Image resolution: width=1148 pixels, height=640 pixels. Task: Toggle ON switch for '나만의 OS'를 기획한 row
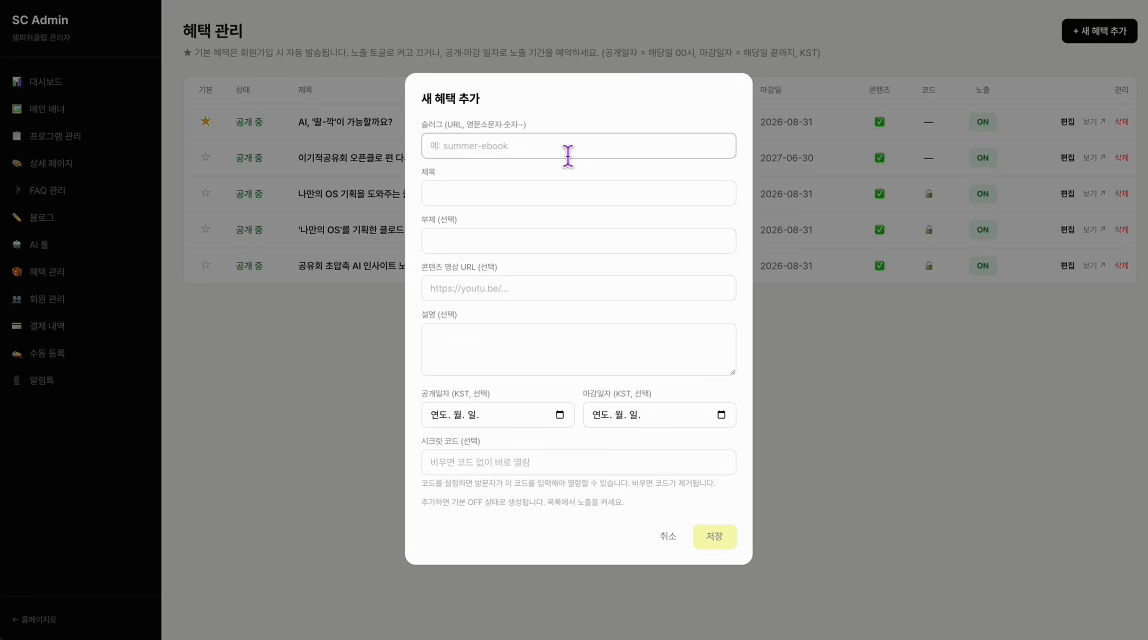(983, 230)
